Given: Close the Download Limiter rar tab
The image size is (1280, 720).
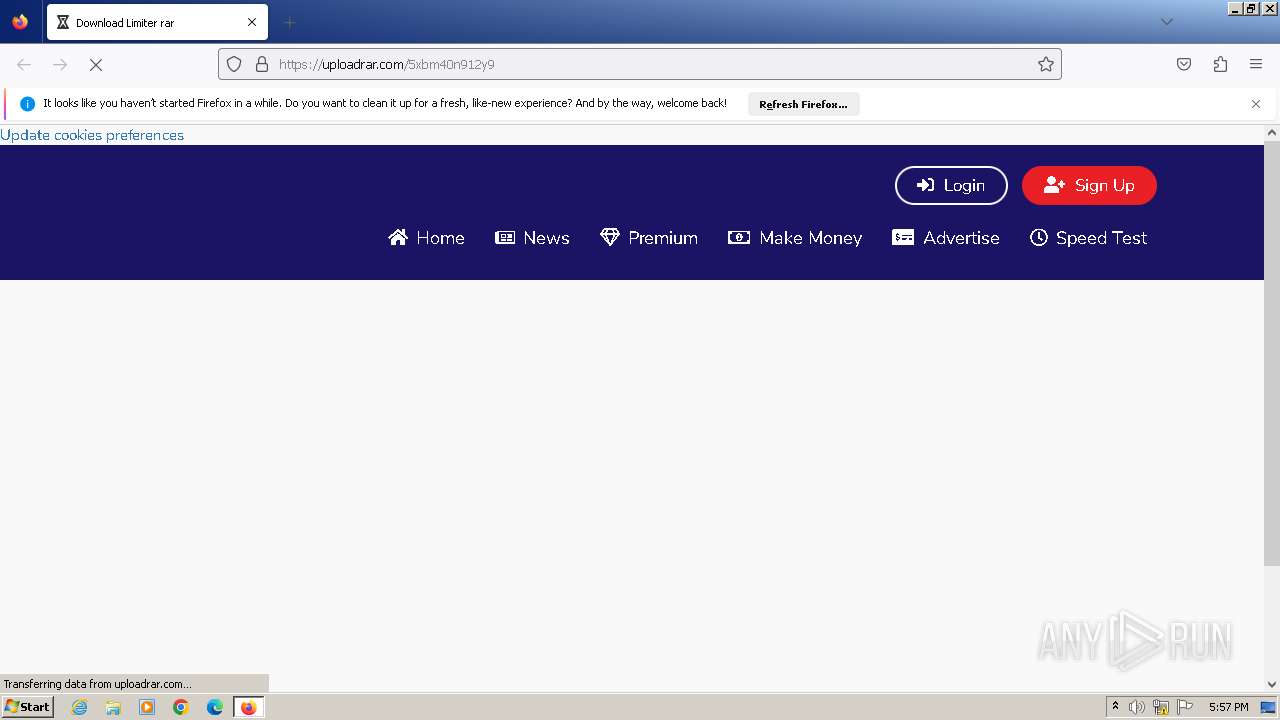Looking at the screenshot, I should point(252,22).
